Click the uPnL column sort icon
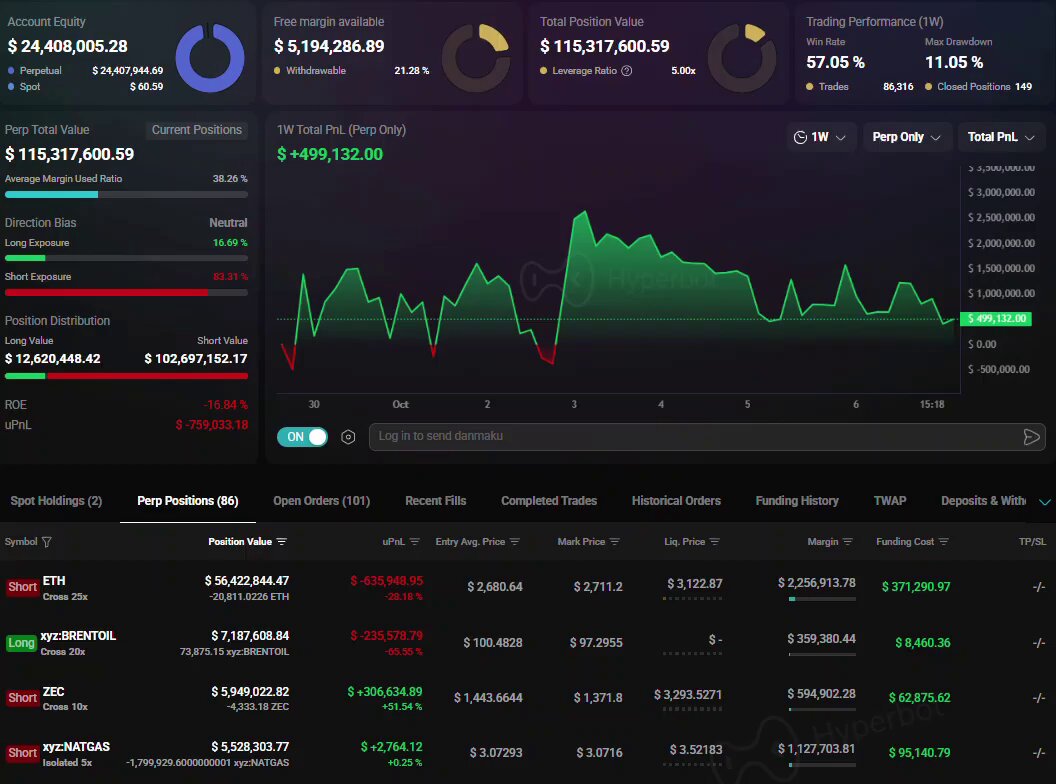This screenshot has width=1056, height=784. tap(415, 542)
